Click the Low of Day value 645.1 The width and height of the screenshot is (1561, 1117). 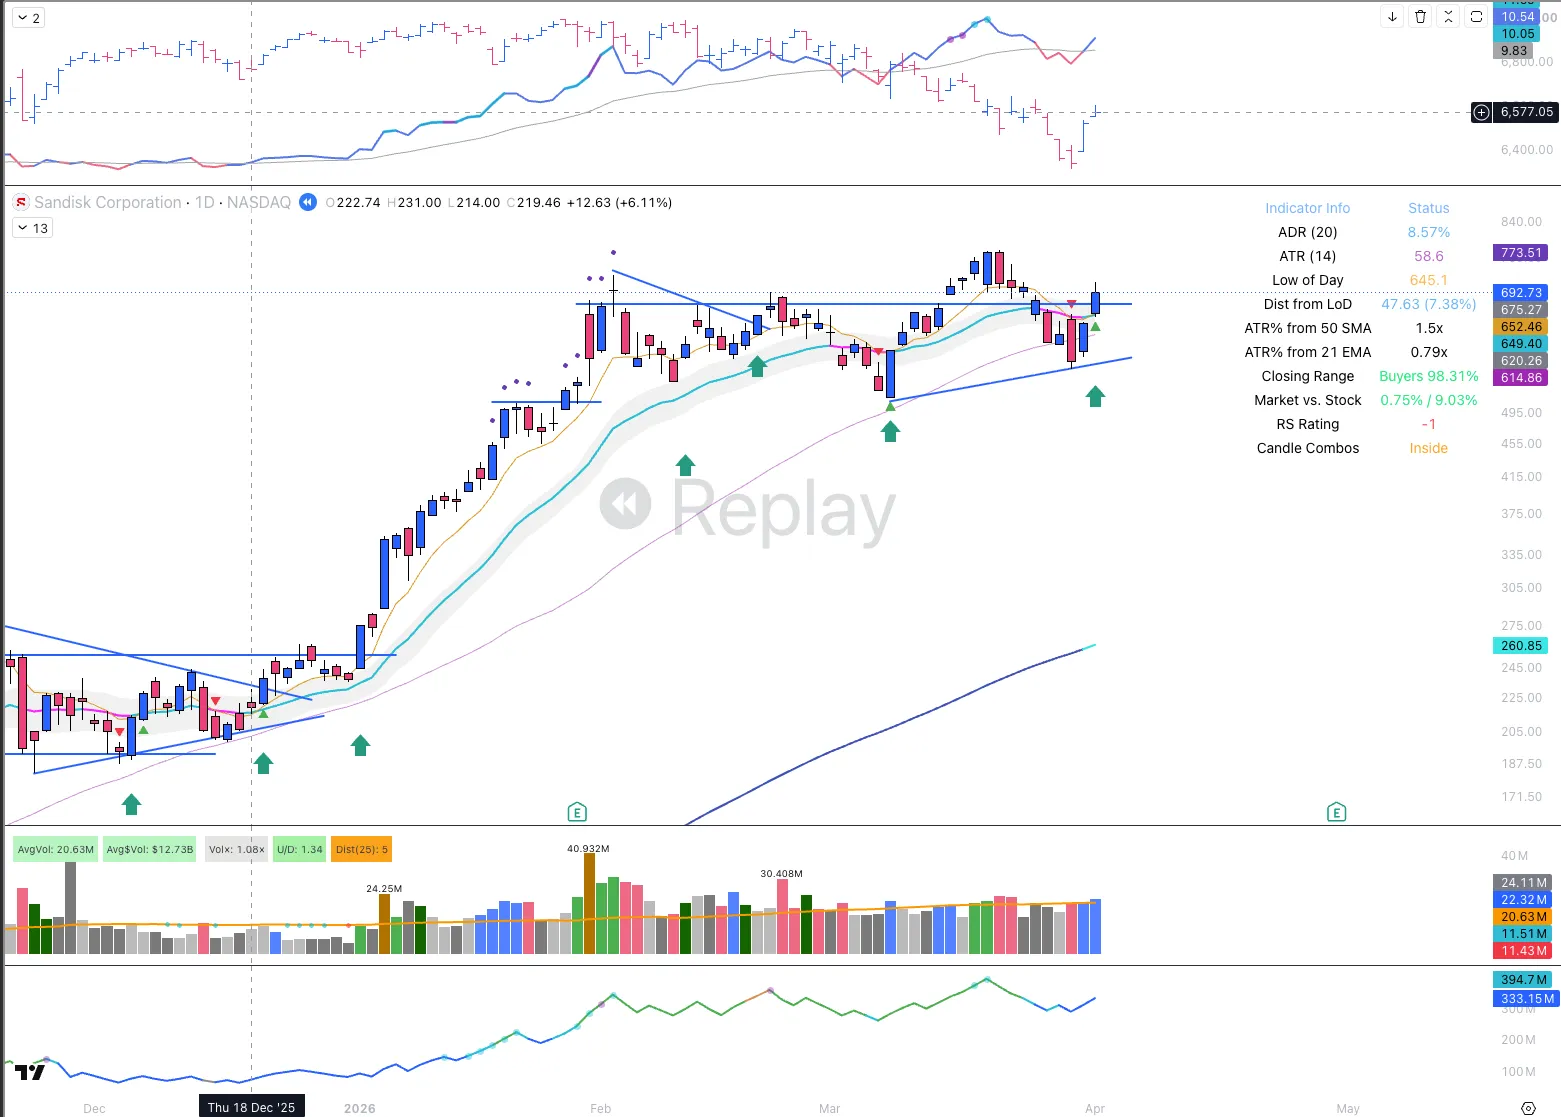coord(1428,280)
